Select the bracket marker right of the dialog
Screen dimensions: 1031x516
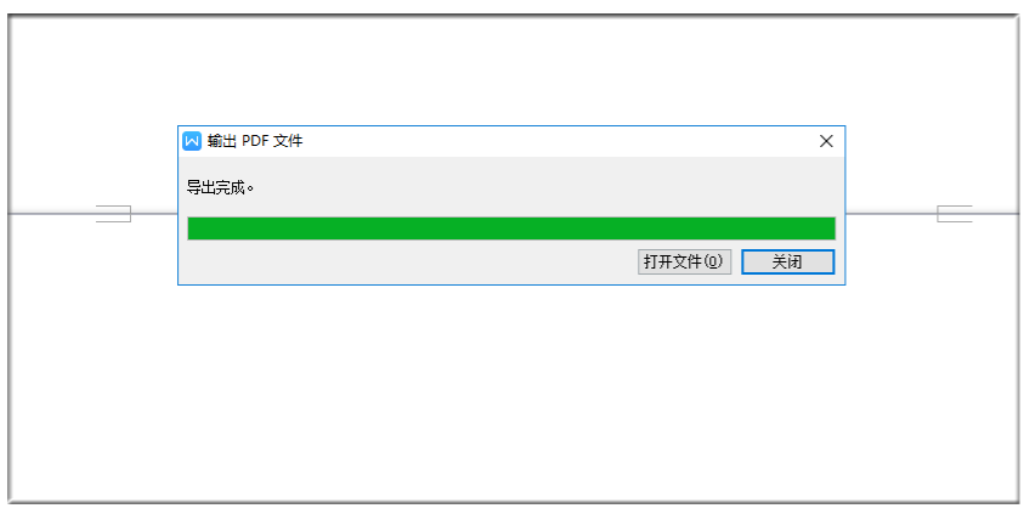954,214
